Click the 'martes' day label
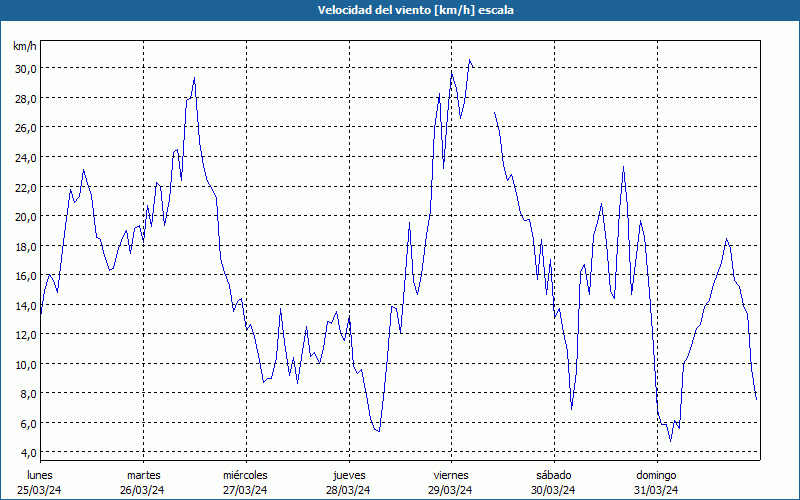 [144, 475]
